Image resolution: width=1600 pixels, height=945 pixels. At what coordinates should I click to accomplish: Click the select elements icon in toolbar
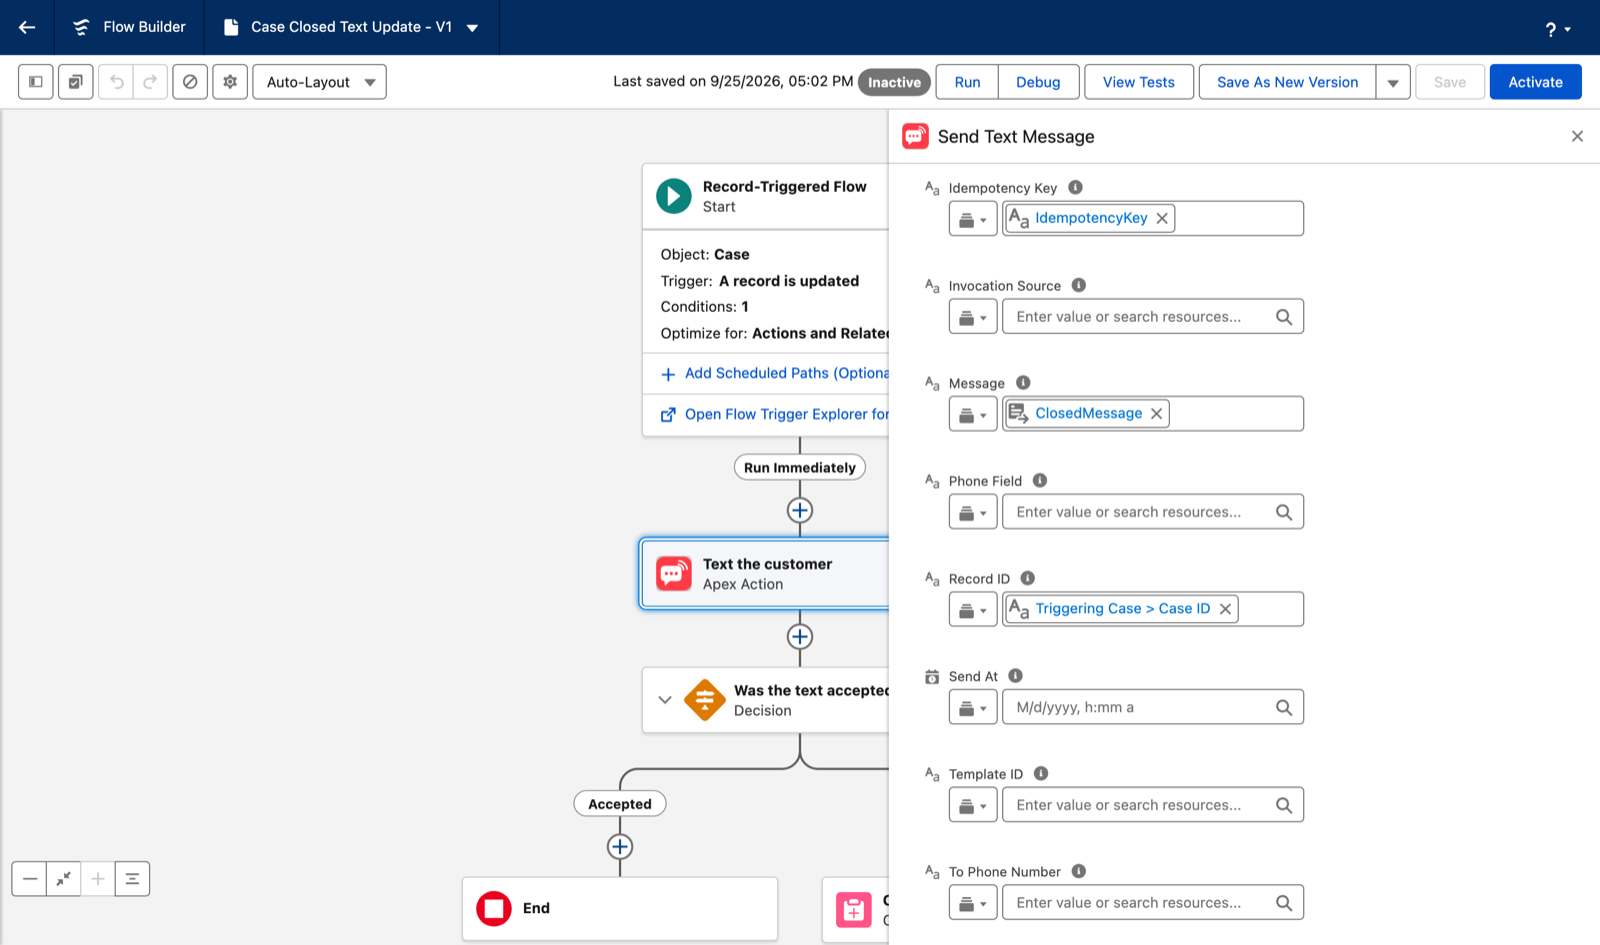[x=76, y=82]
